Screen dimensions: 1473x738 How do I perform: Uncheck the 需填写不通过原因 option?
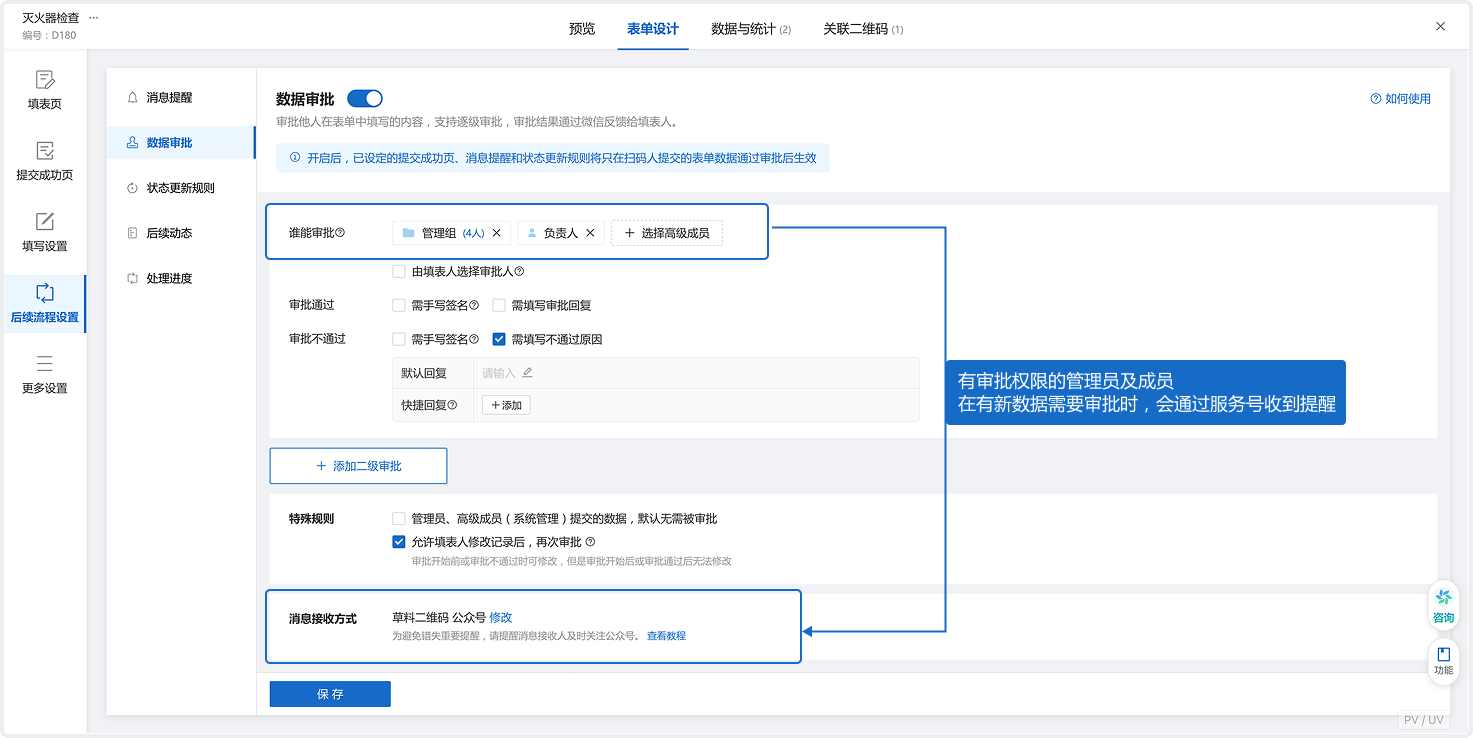(x=498, y=338)
